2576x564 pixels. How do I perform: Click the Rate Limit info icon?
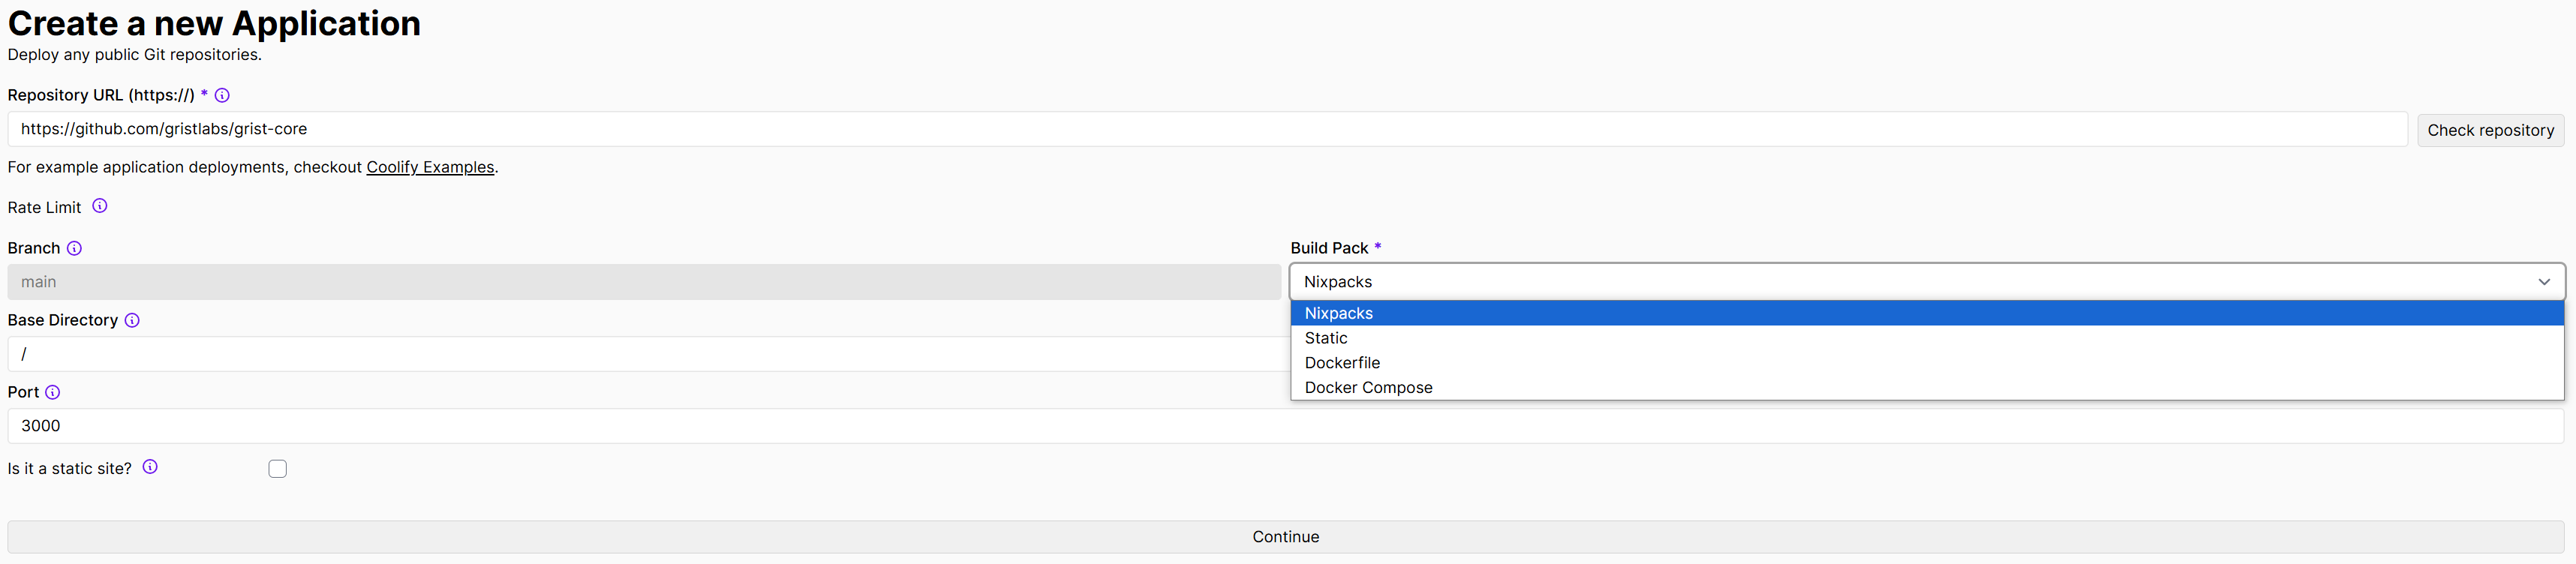pos(100,206)
